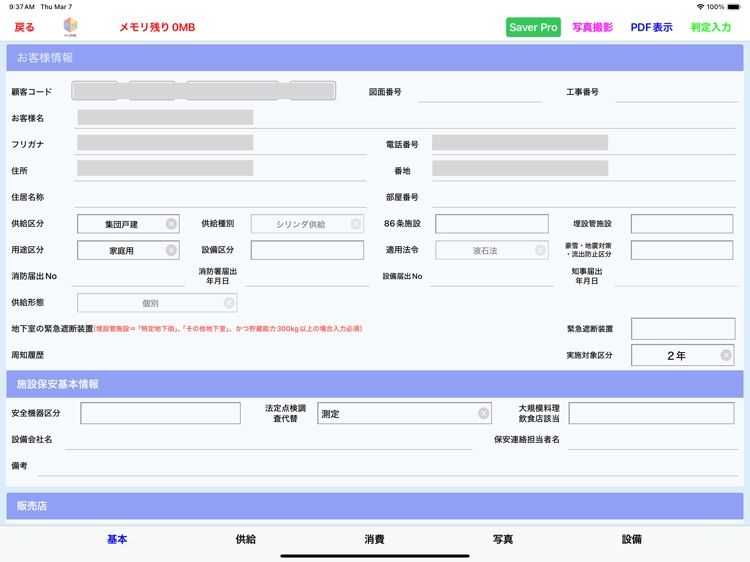Image resolution: width=750 pixels, height=562 pixels.
Task: Open PDF表示 view
Action: [651, 27]
